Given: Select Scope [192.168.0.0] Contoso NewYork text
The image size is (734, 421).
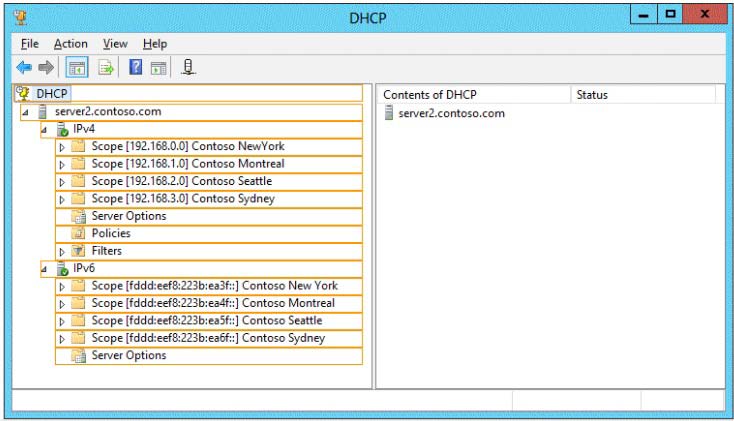Looking at the screenshot, I should (x=188, y=146).
